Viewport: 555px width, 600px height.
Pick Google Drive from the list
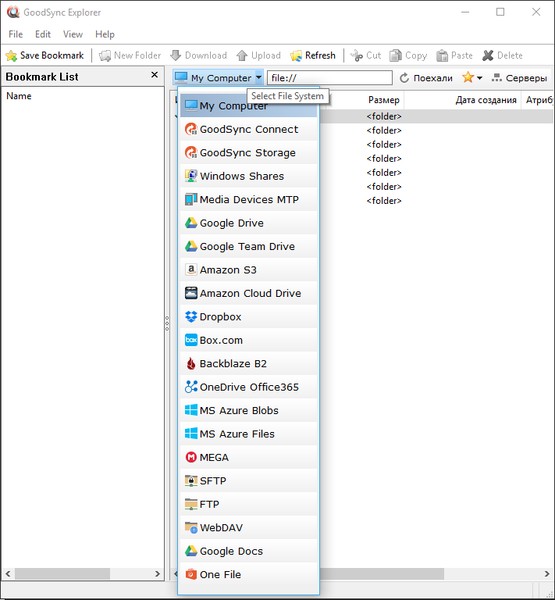click(248, 223)
